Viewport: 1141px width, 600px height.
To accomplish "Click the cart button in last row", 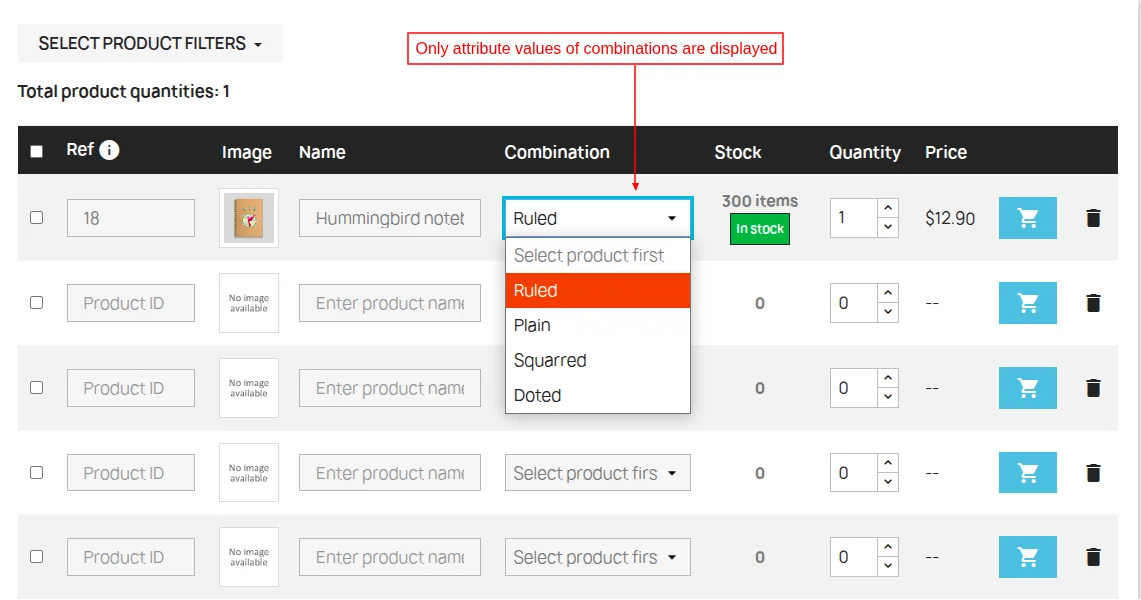I will coord(1027,557).
